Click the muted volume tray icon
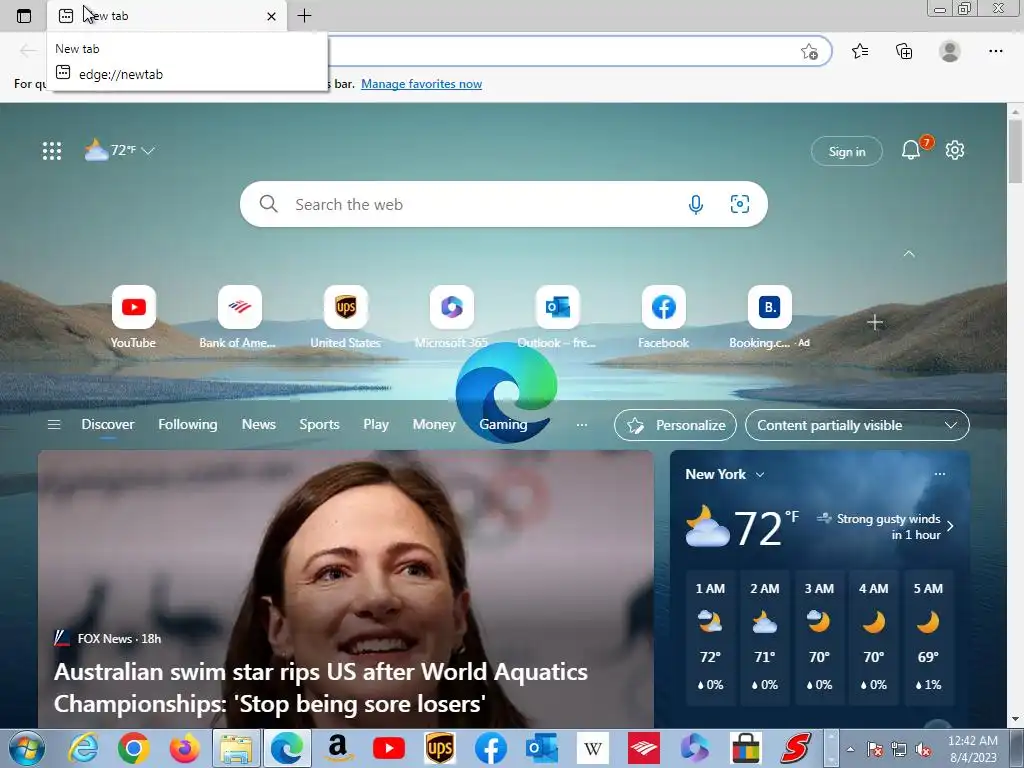The height and width of the screenshot is (768, 1024). coord(923,749)
